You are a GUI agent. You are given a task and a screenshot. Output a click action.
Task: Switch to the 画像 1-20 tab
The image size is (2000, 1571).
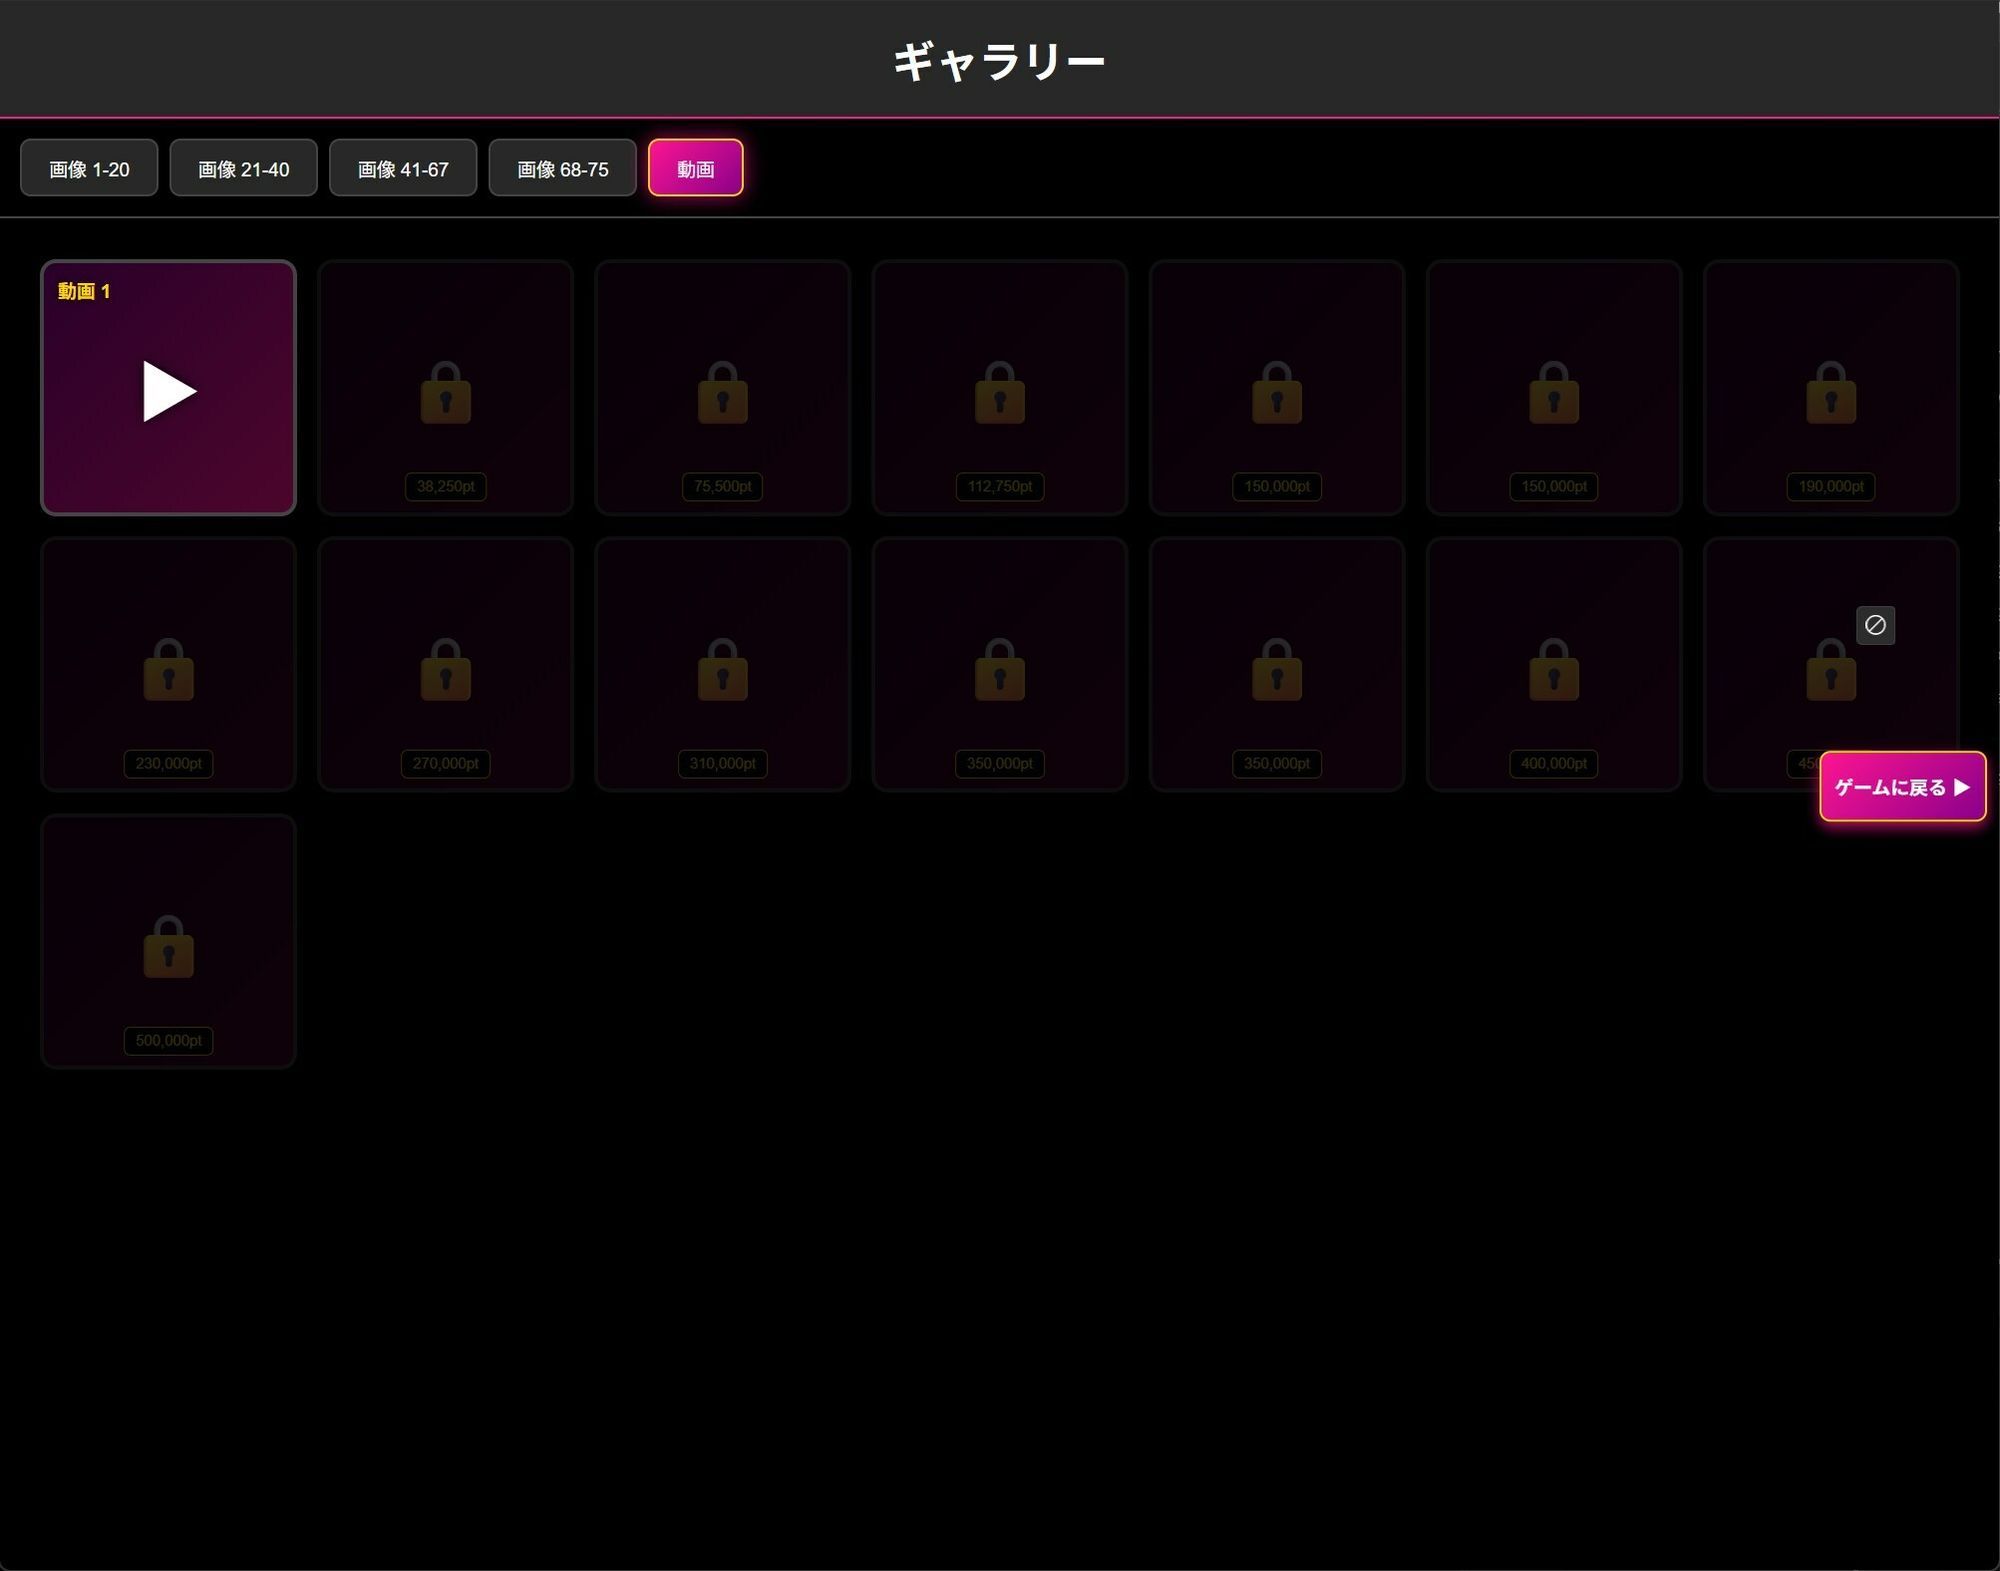[88, 168]
